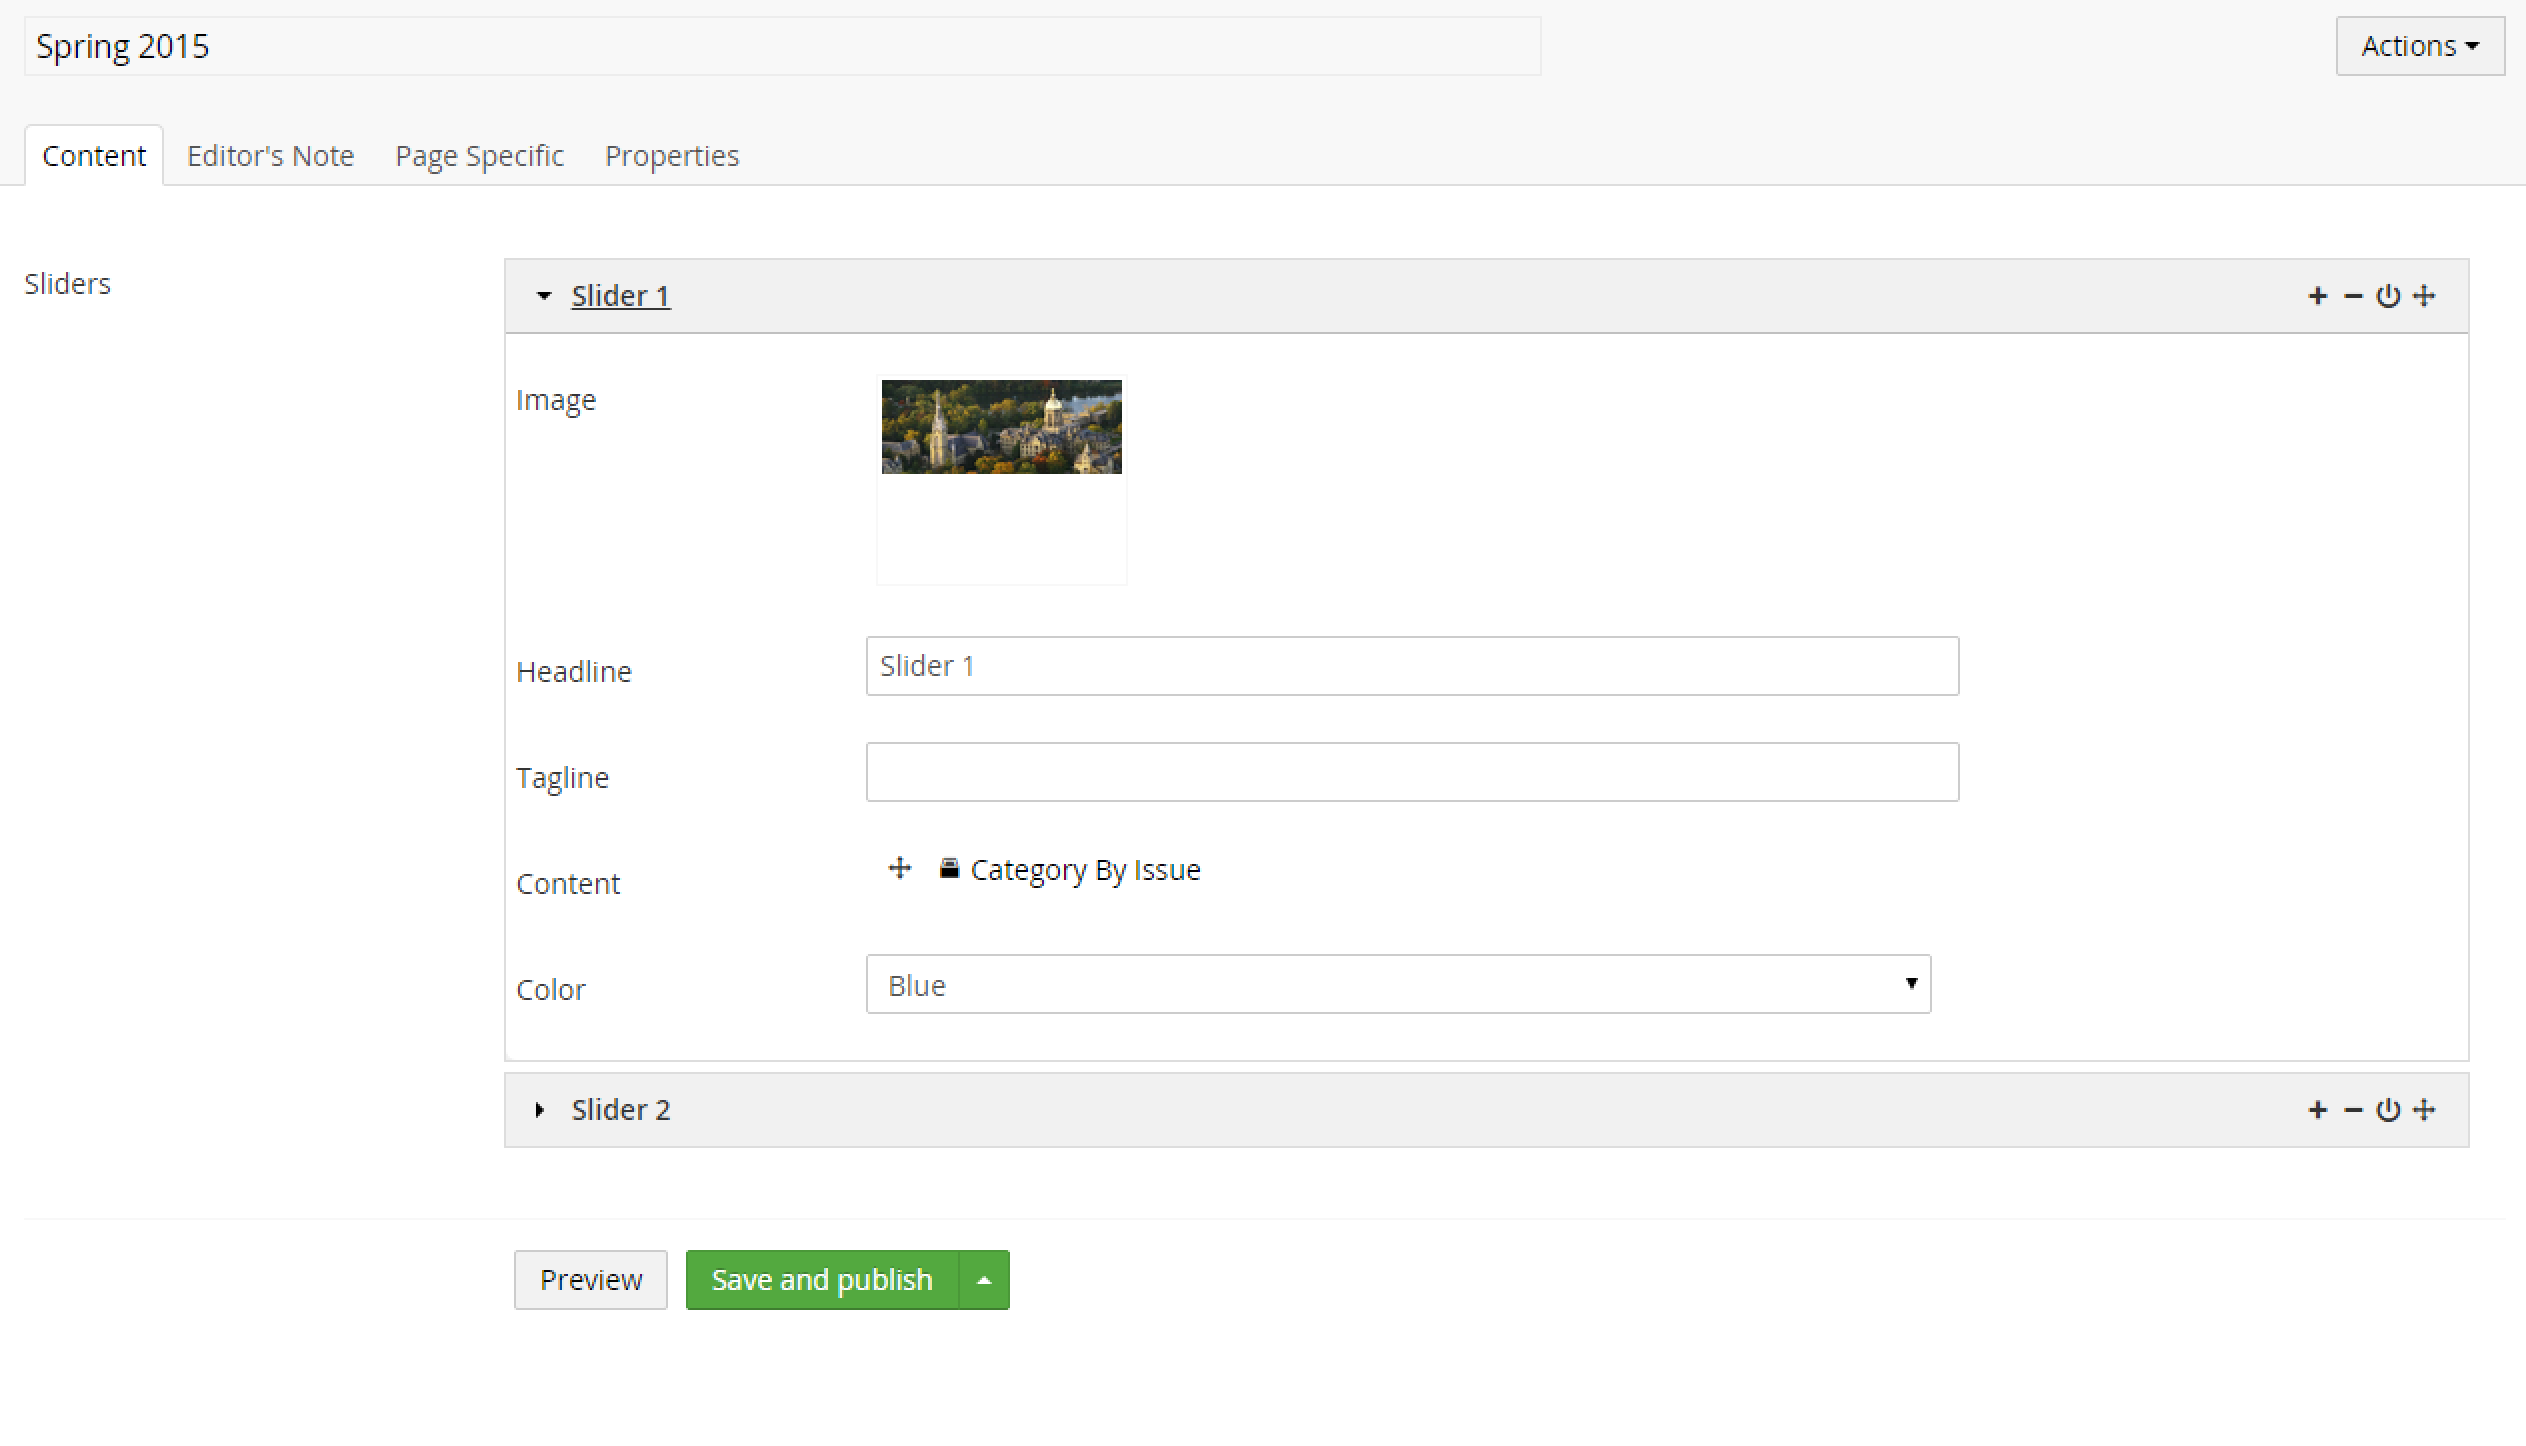Viewport: 2526px width, 1446px height.
Task: Add a new item after Slider 2
Action: tap(2317, 1110)
